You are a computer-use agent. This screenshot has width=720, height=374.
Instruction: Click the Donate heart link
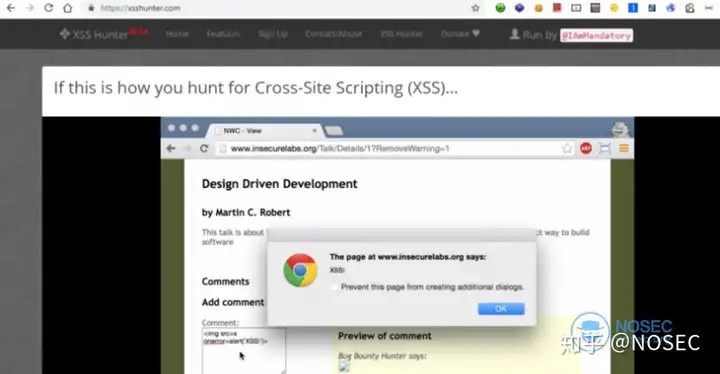coord(460,34)
